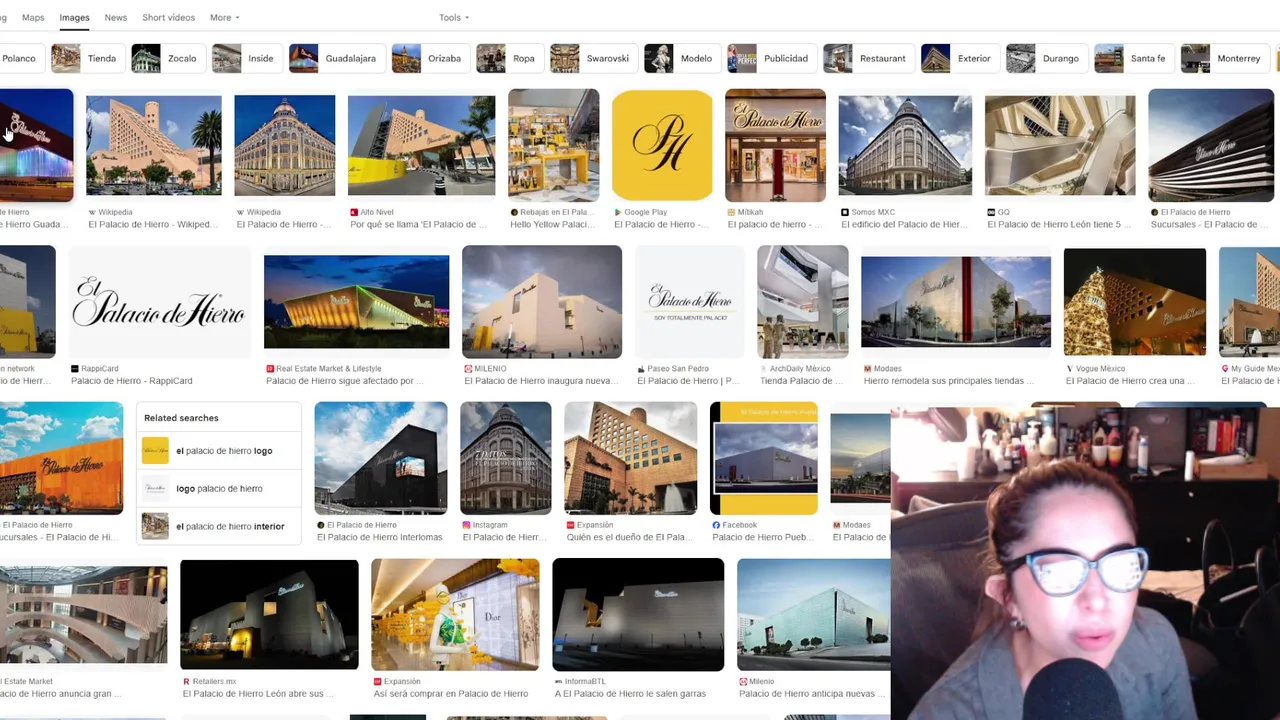Select the Guadalajara filter chip
The width and height of the screenshot is (1280, 720).
(x=335, y=58)
